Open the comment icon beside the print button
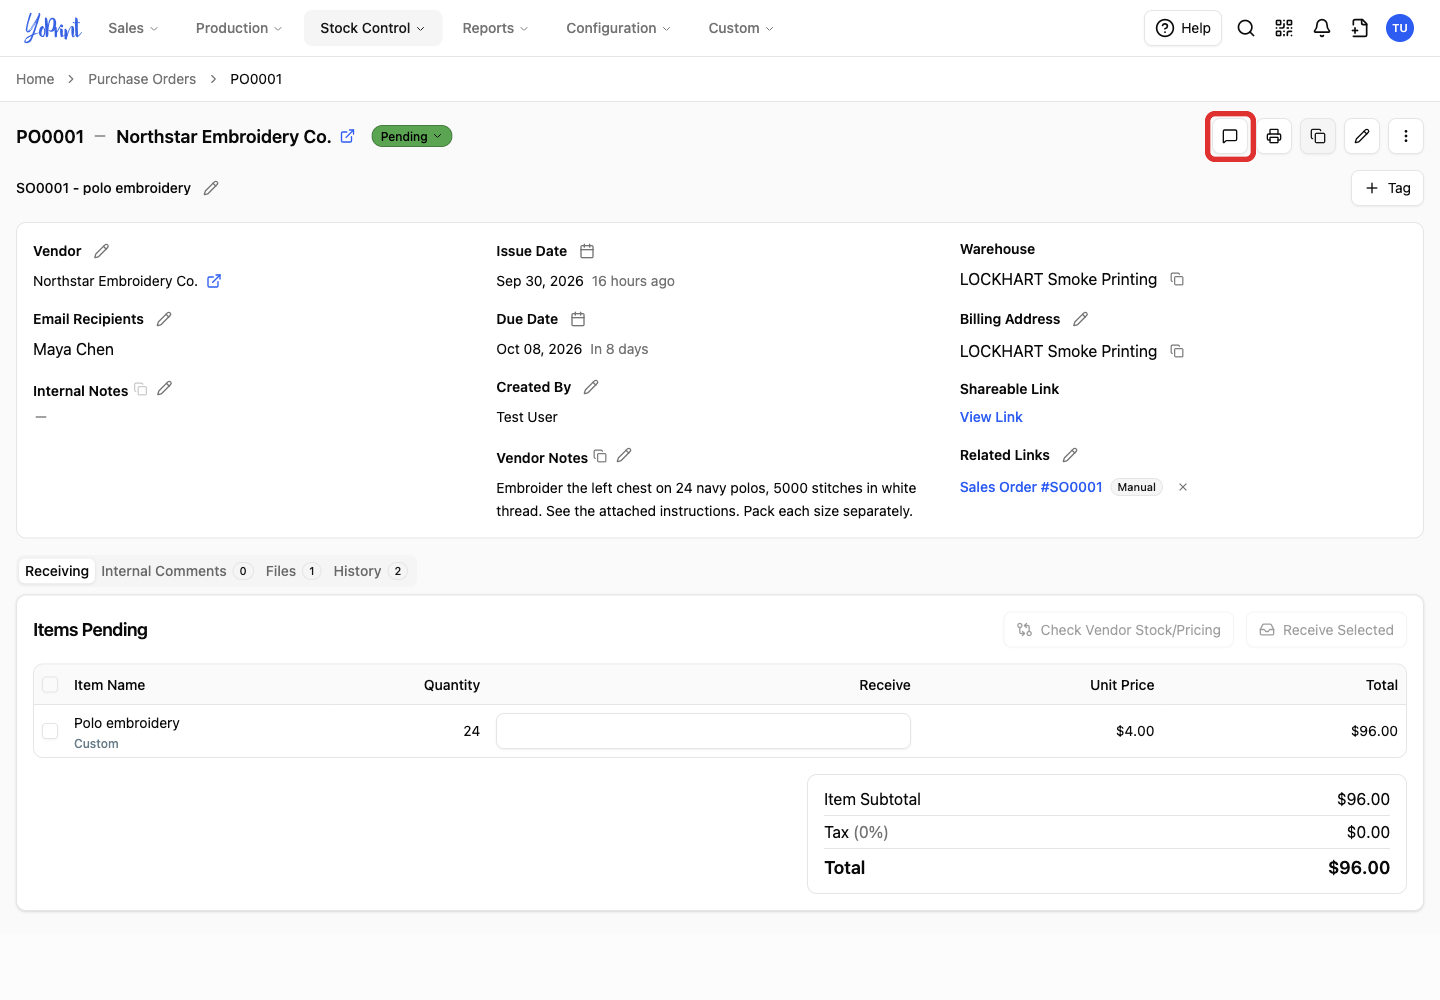 1230,136
